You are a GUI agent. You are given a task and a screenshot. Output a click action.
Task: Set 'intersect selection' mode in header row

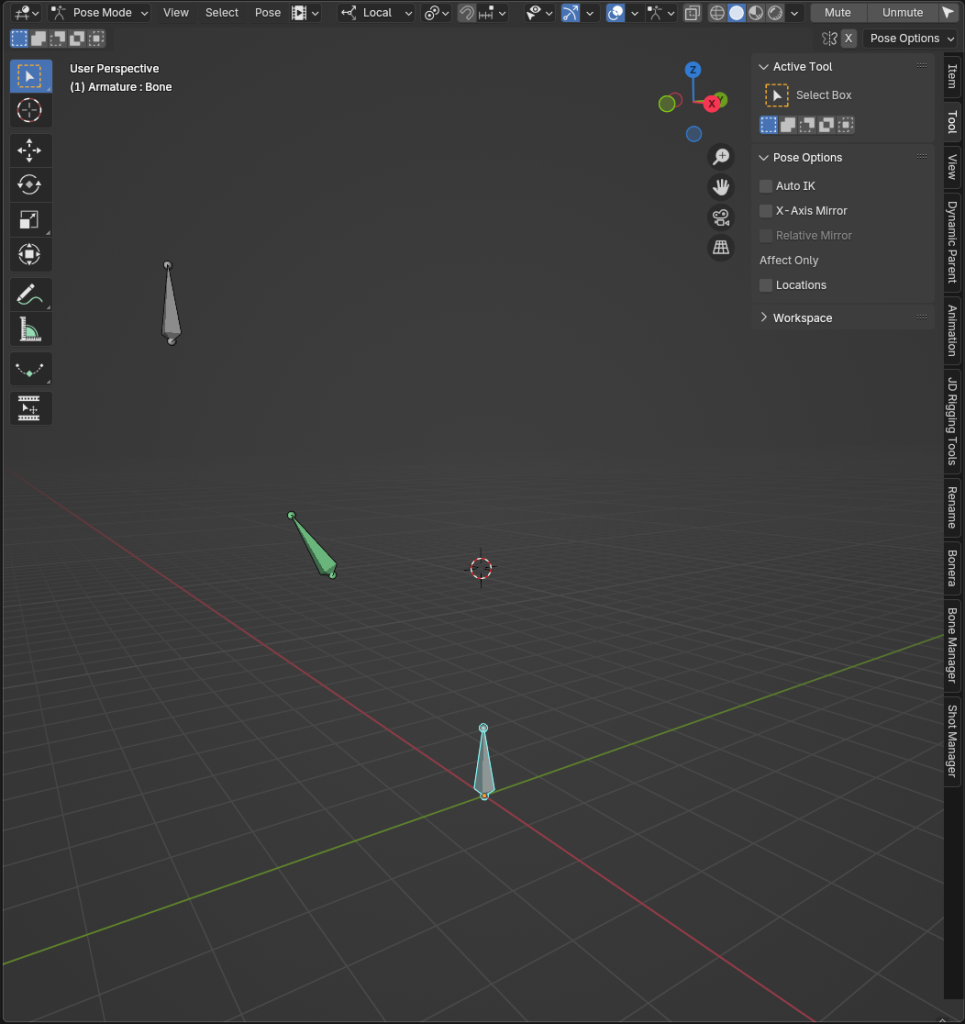pos(97,39)
